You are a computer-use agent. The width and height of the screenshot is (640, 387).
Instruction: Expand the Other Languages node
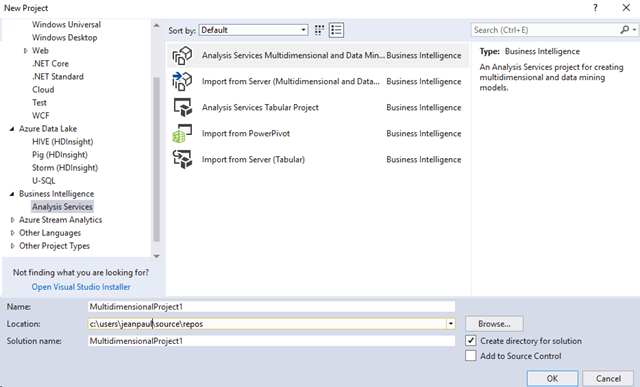tap(12, 233)
